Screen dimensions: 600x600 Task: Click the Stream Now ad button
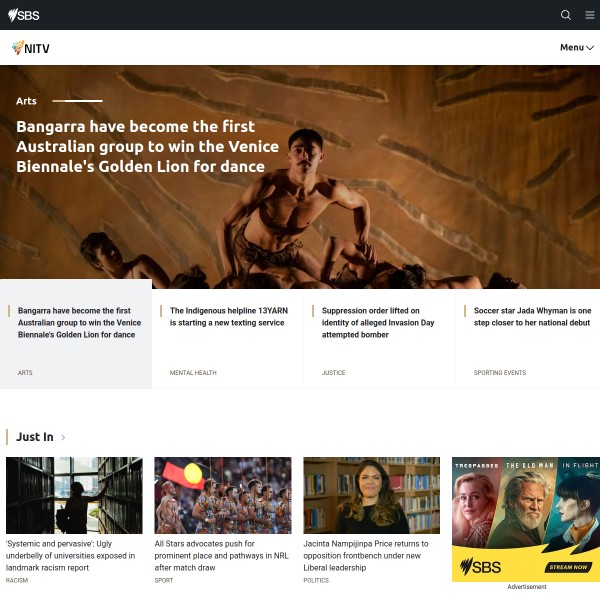coord(568,567)
